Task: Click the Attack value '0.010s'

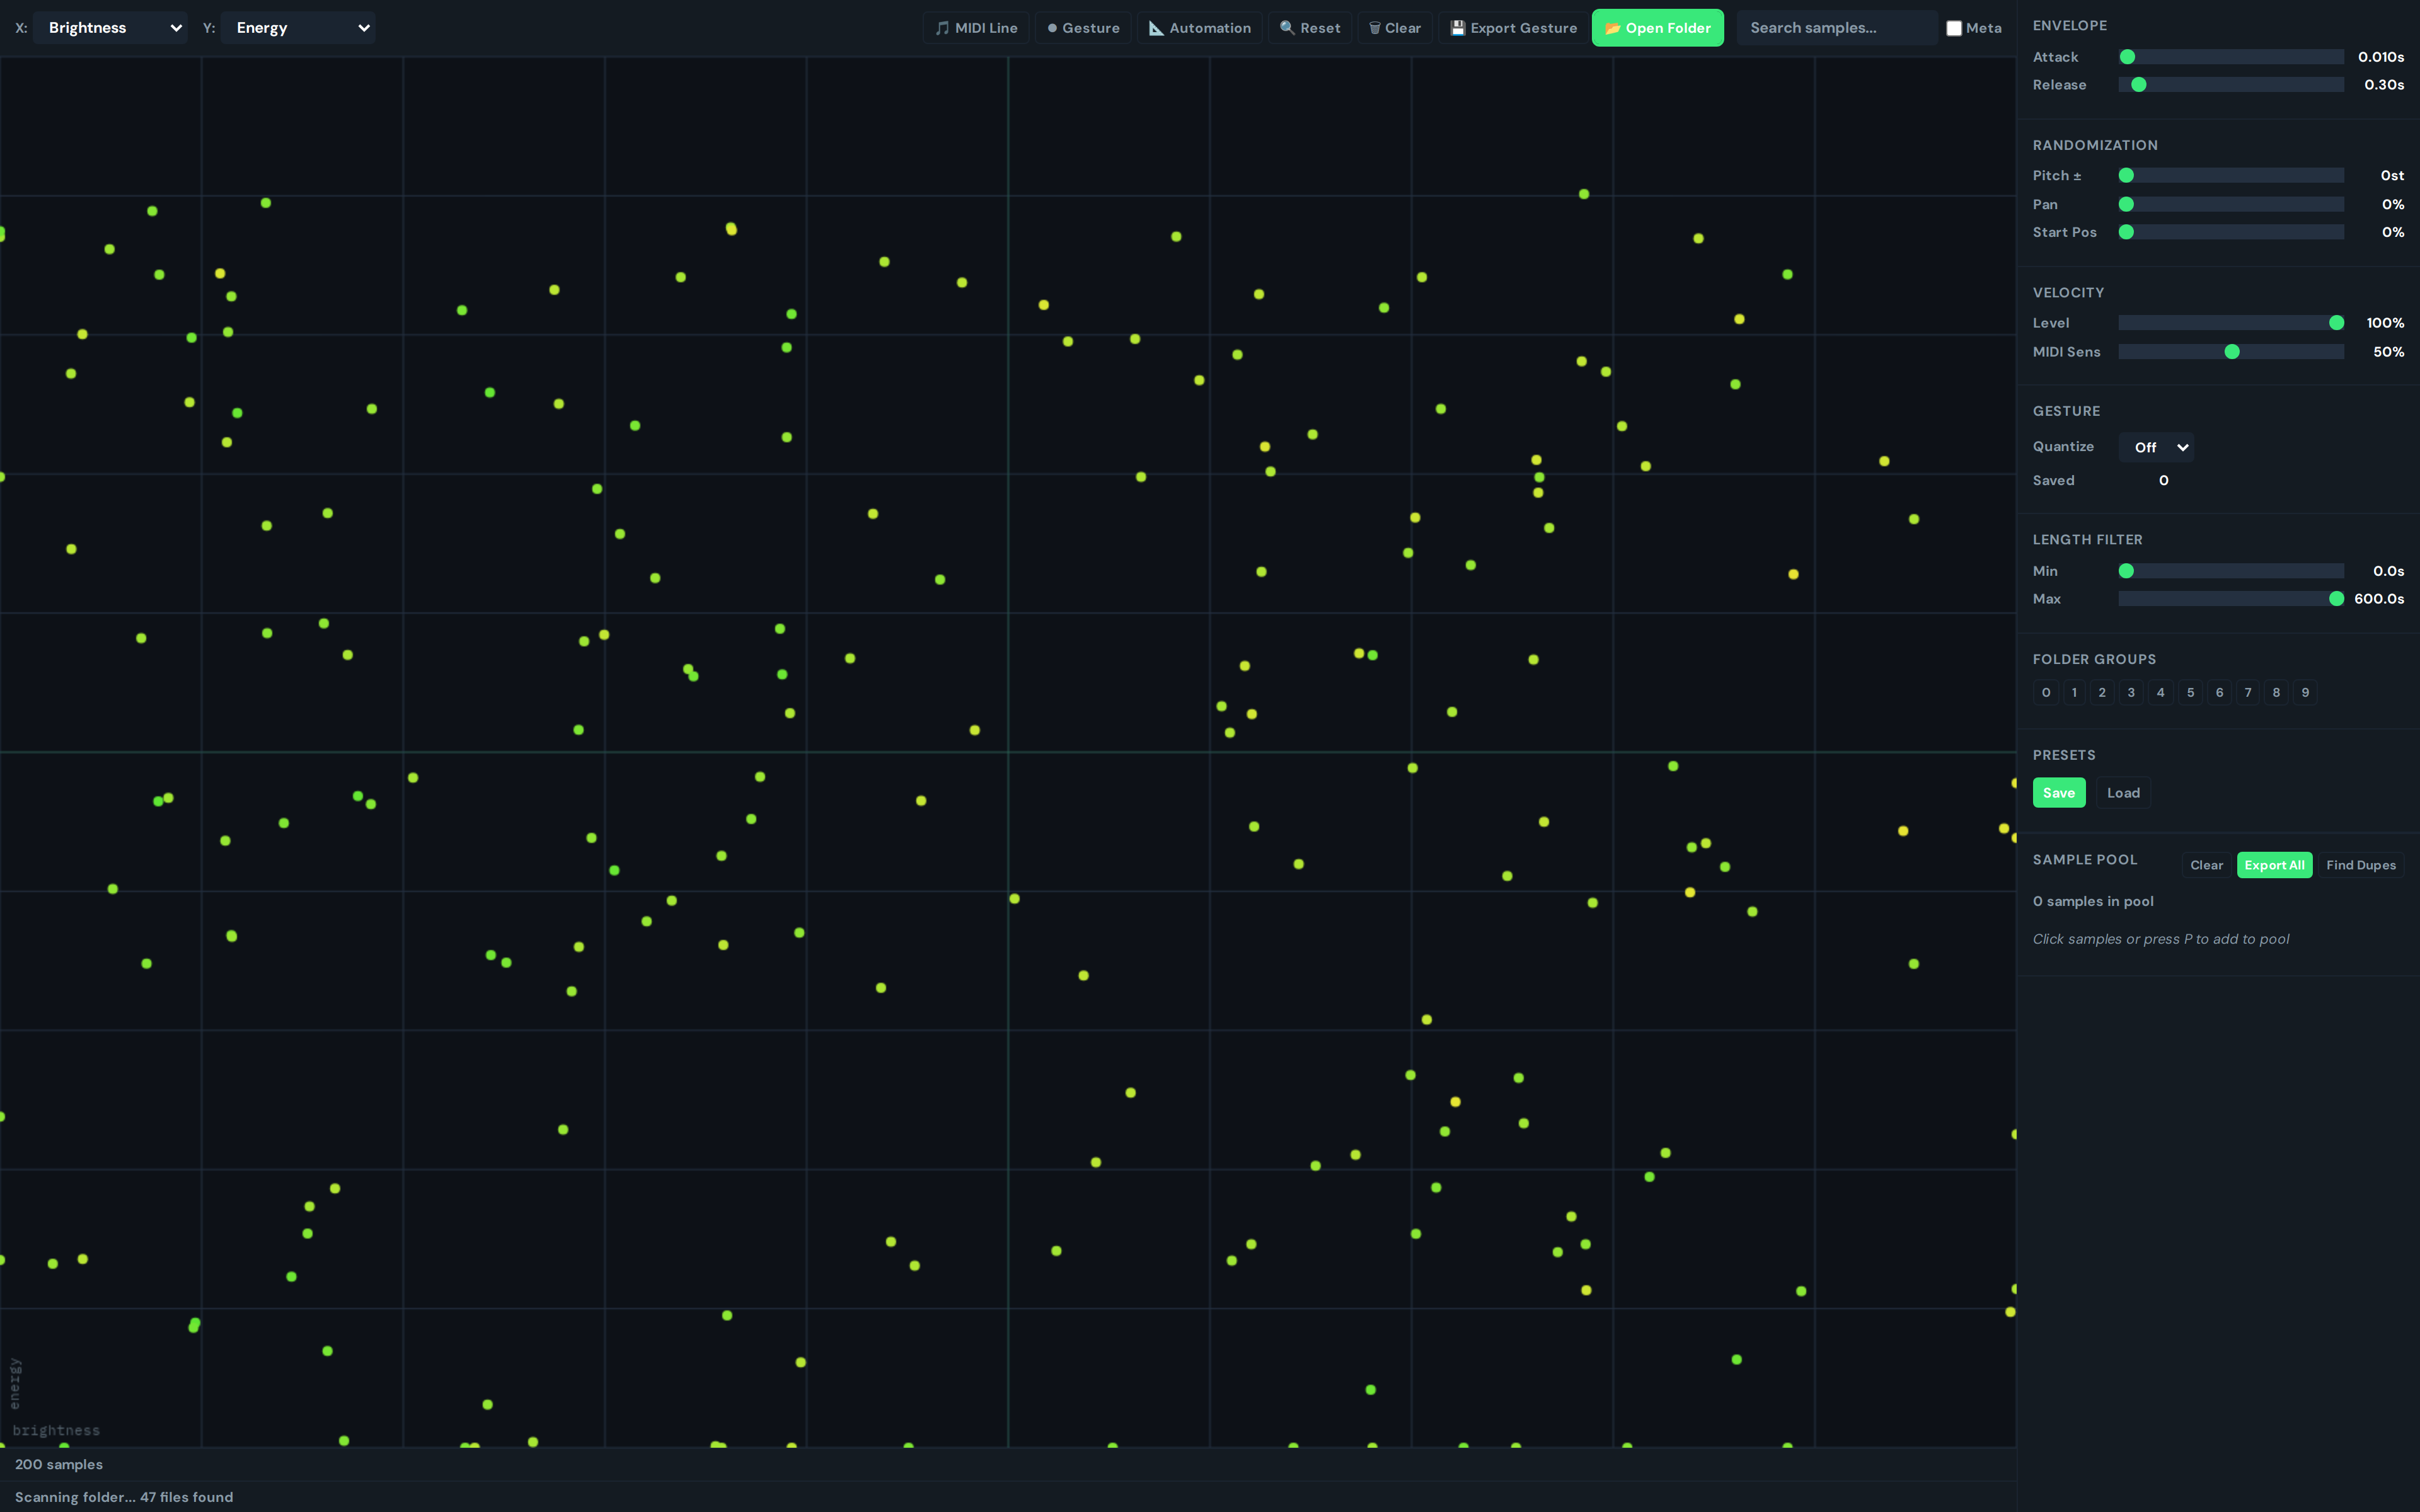Action: tap(2380, 57)
